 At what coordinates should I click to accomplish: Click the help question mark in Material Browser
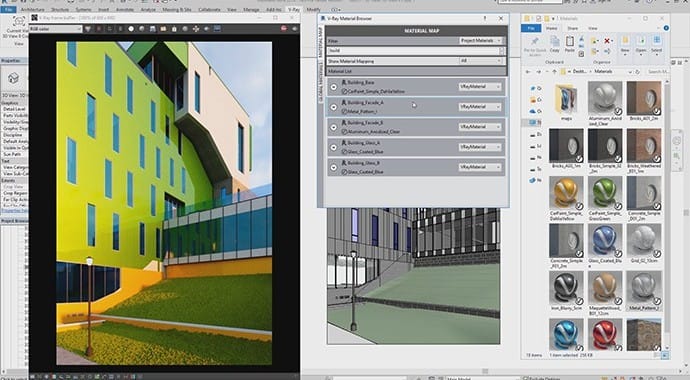point(485,18)
